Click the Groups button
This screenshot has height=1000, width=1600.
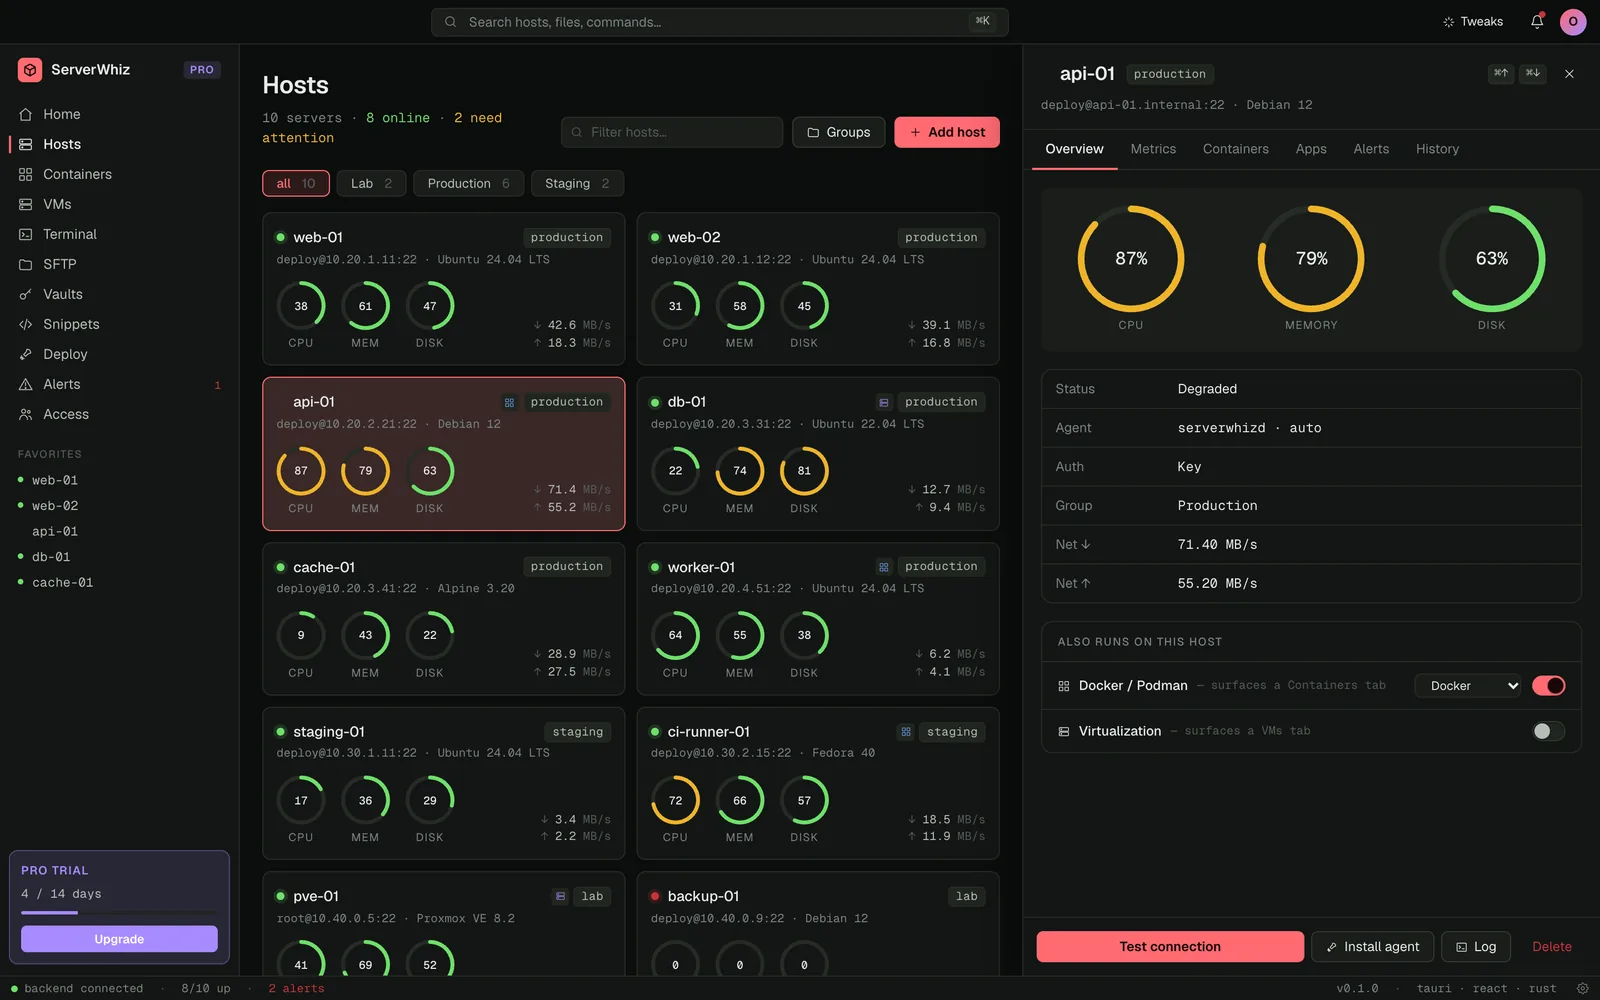point(838,132)
